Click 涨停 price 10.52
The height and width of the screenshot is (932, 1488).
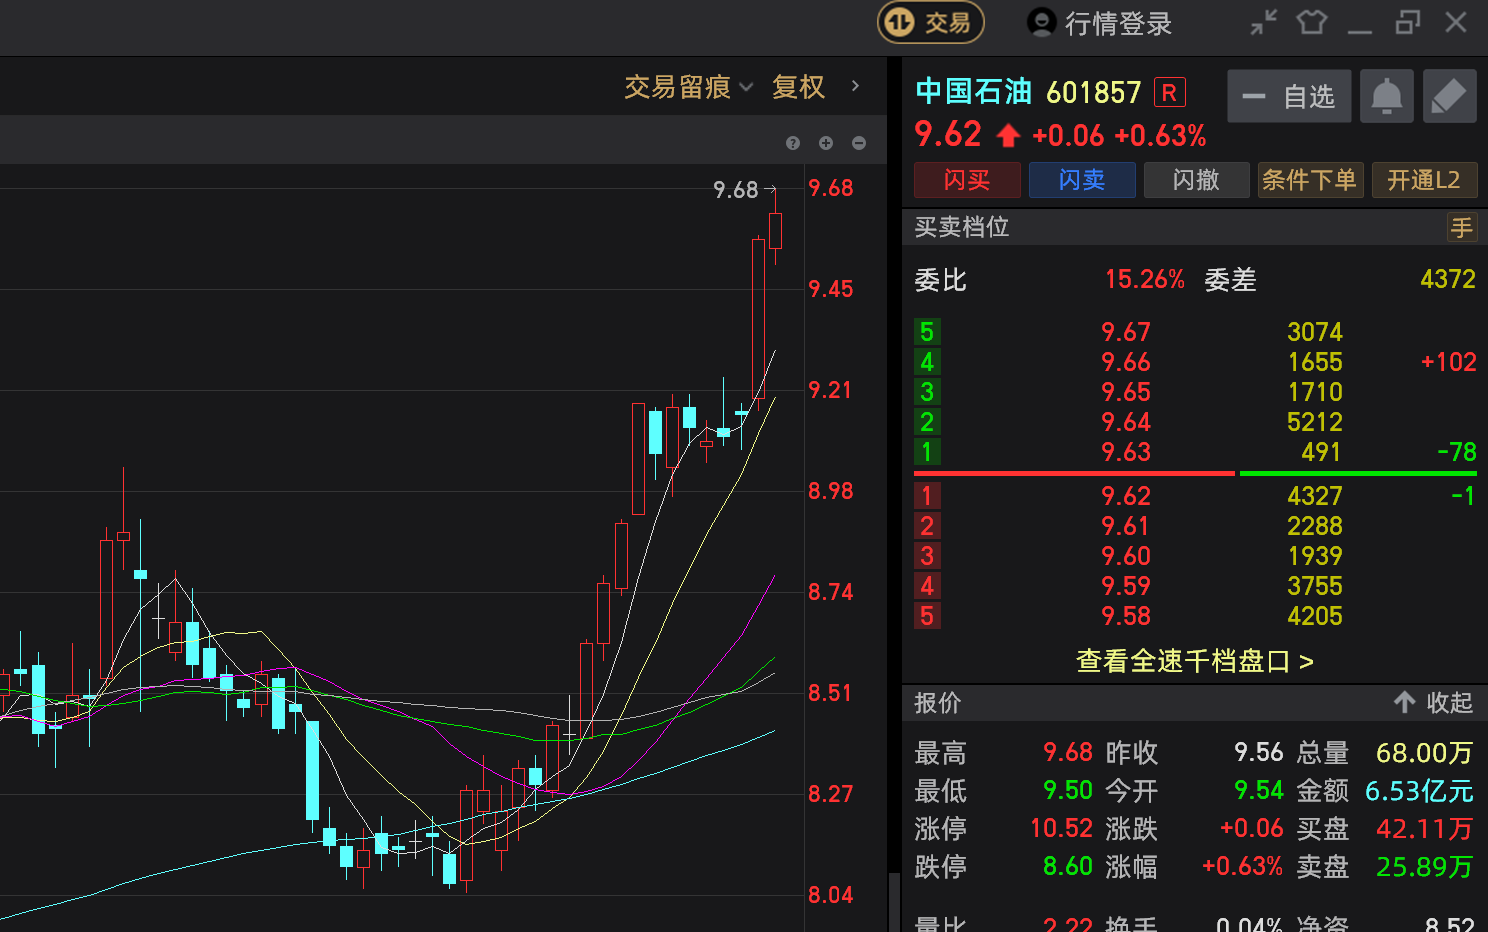coord(1061,828)
